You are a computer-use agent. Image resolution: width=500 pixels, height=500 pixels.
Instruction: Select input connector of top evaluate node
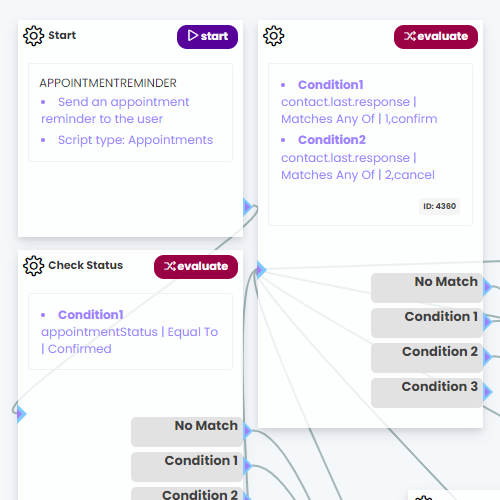261,270
